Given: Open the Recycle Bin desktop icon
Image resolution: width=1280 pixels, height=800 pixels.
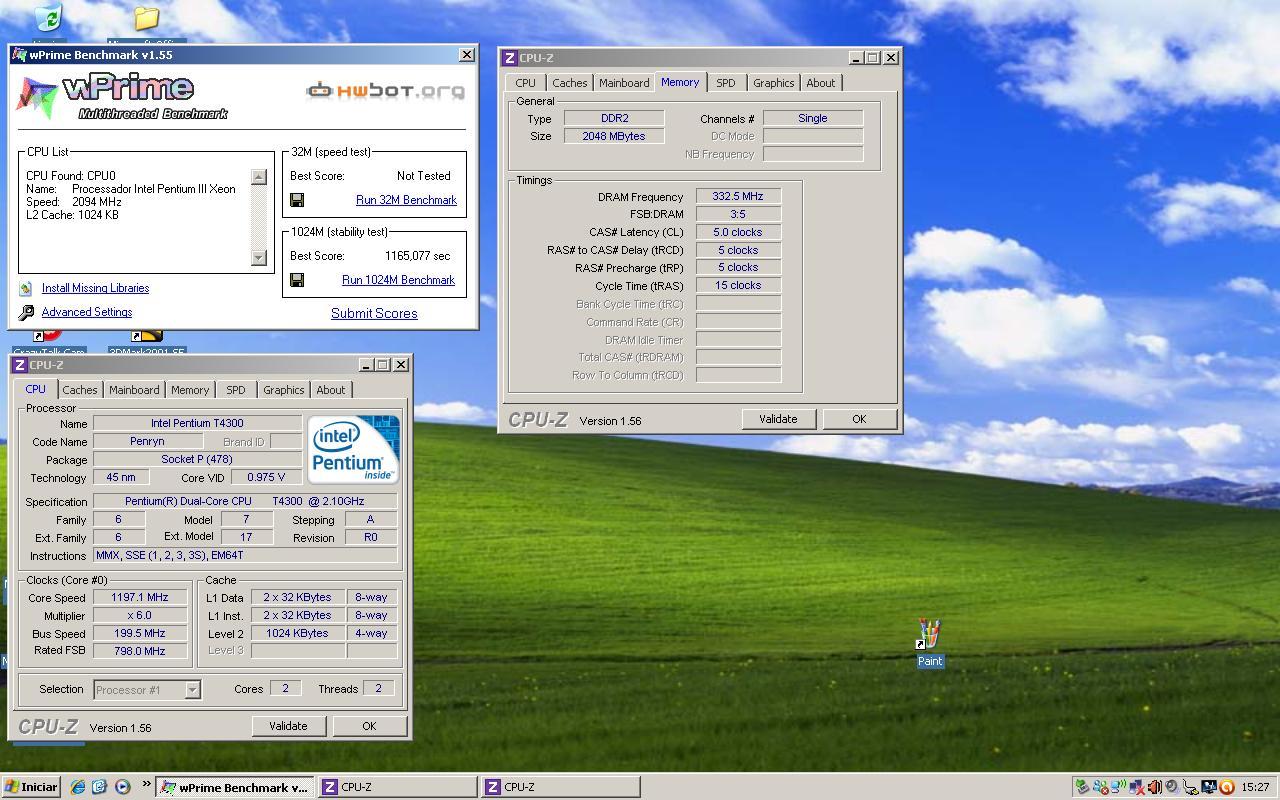Looking at the screenshot, I should point(47,17).
